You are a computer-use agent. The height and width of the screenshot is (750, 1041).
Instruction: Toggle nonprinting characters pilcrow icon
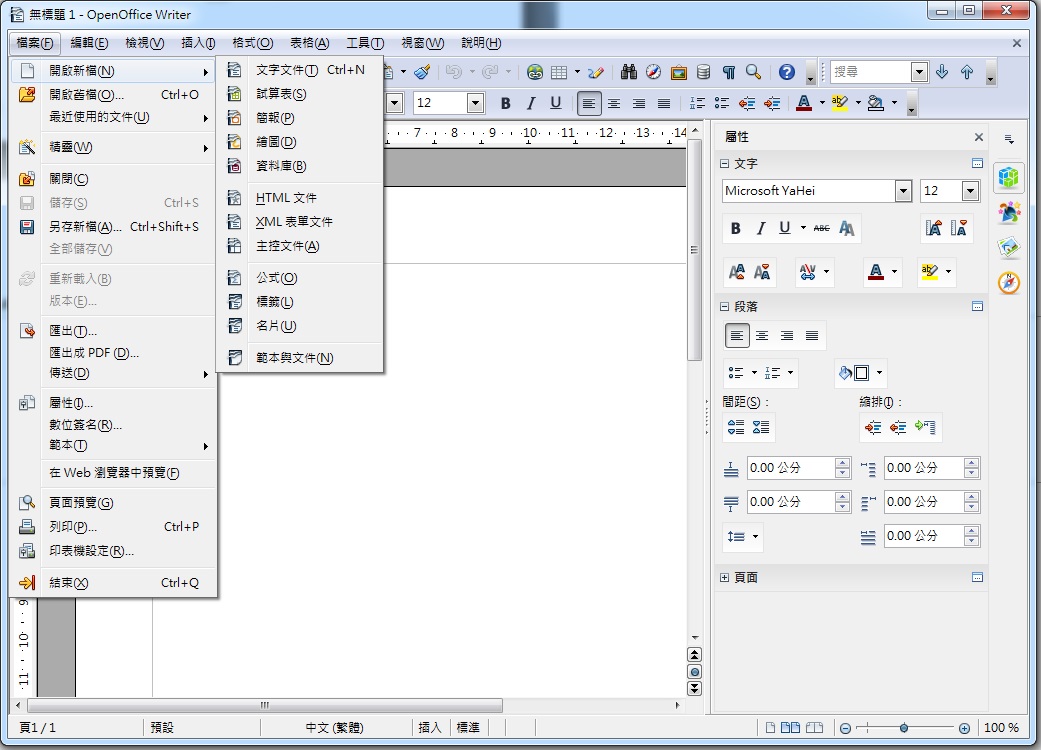pos(729,72)
